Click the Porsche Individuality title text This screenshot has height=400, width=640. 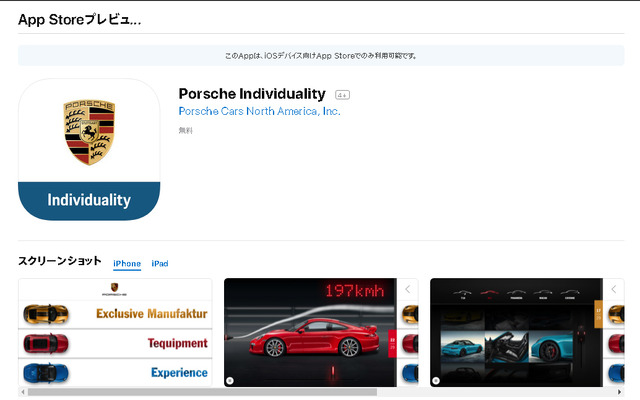pyautogui.click(x=252, y=94)
